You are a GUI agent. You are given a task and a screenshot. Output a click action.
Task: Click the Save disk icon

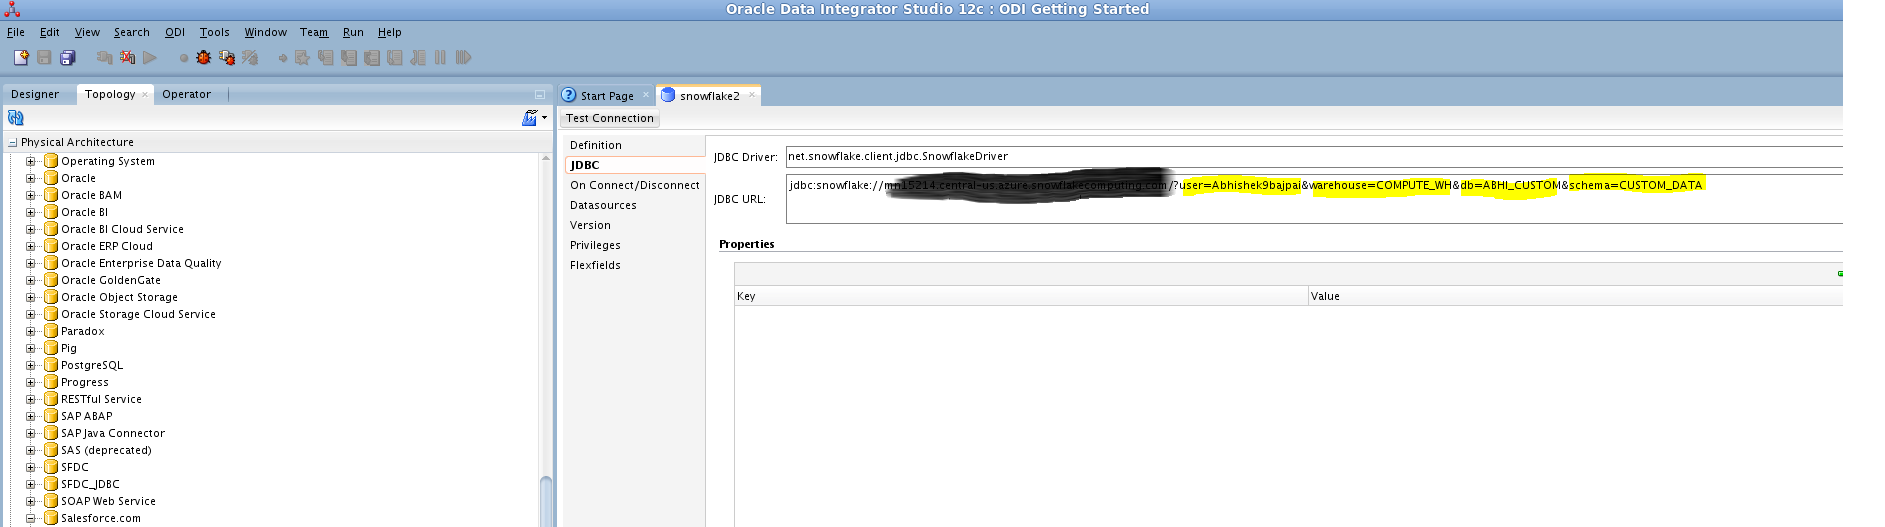[x=44, y=58]
